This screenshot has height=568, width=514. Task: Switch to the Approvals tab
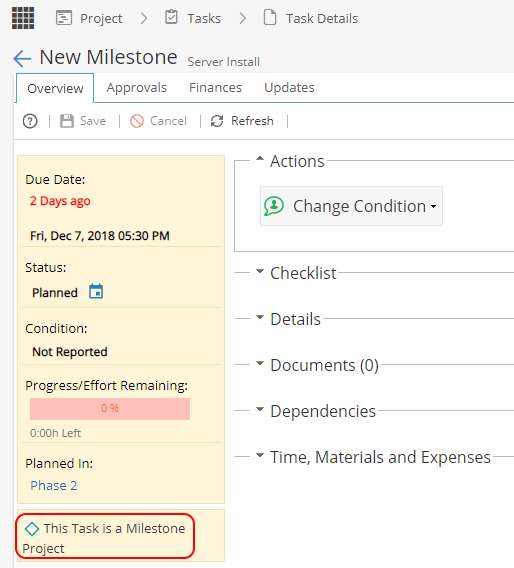[137, 88]
